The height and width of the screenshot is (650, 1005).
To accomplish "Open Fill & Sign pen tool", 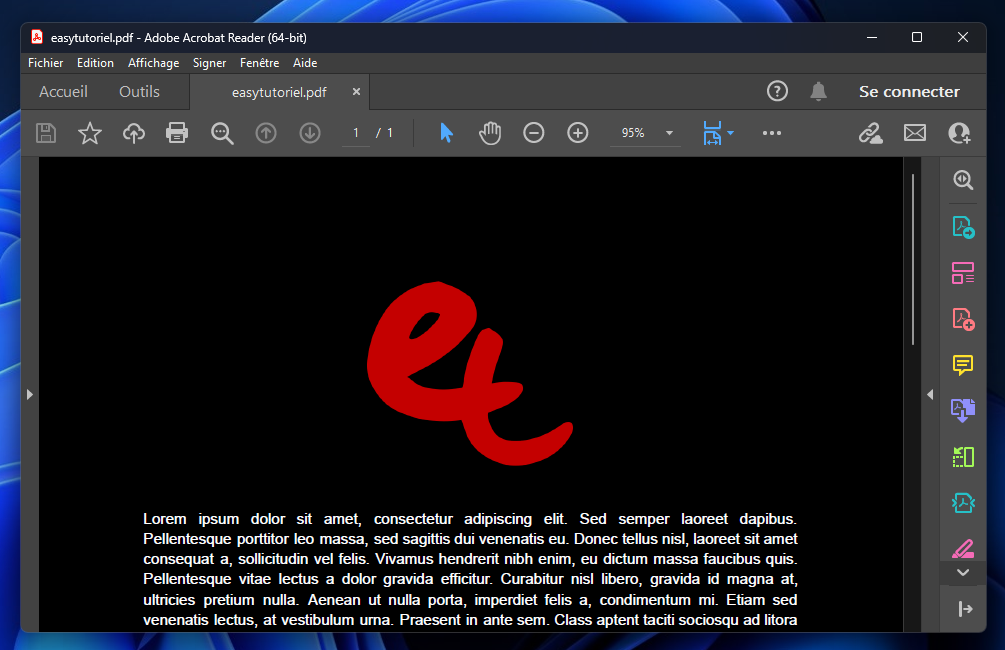I will (963, 548).
